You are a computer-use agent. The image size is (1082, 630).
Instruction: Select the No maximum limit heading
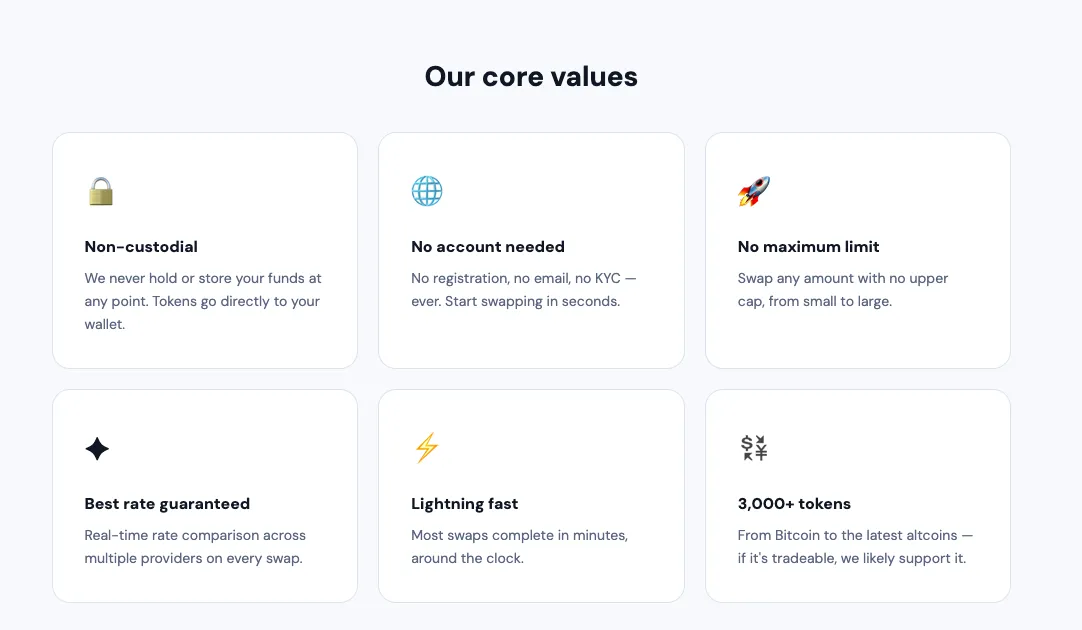(x=808, y=246)
